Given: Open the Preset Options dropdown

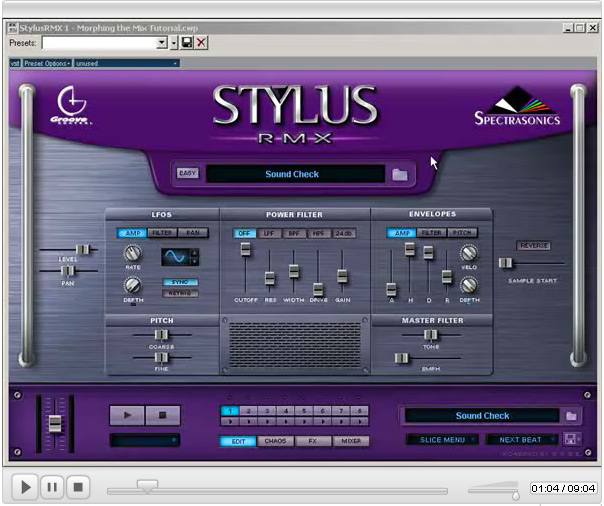Looking at the screenshot, I should [x=47, y=63].
